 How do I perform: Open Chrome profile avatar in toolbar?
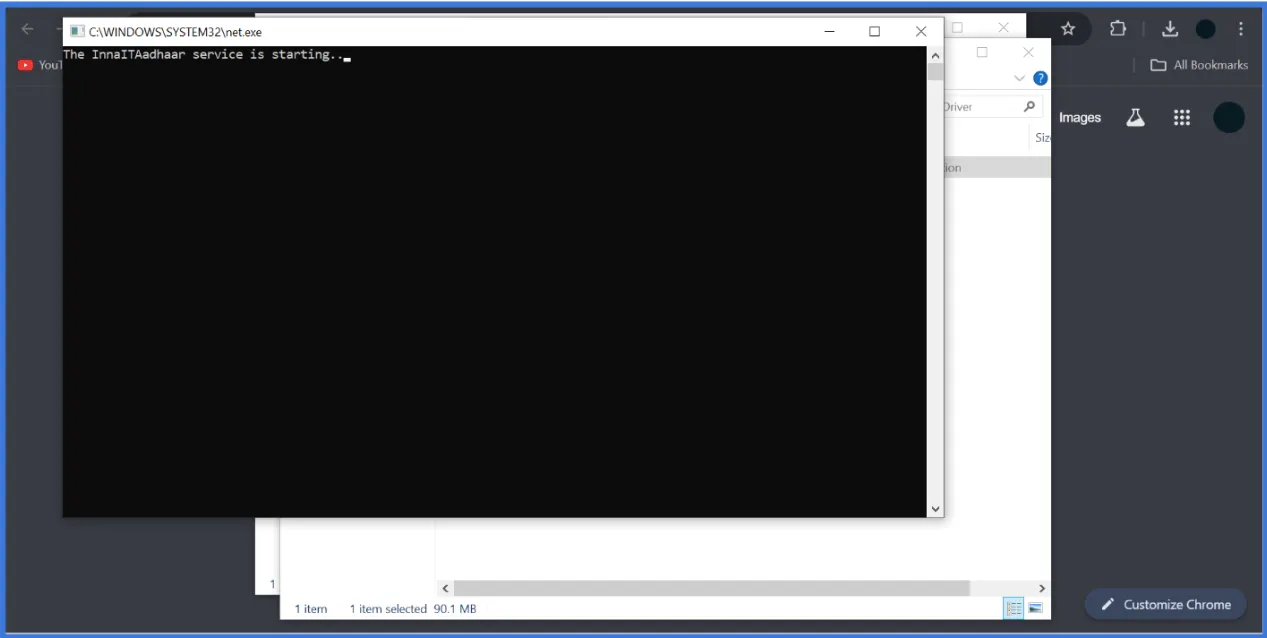point(1206,29)
